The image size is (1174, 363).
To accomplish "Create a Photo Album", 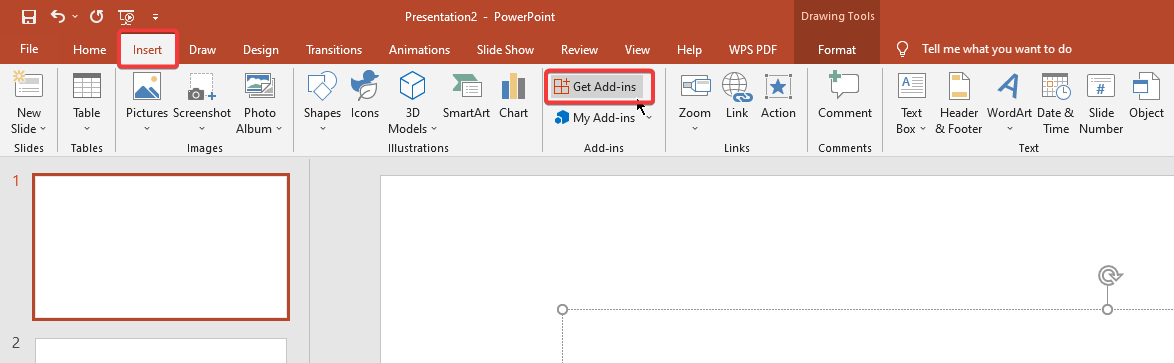I will point(260,103).
